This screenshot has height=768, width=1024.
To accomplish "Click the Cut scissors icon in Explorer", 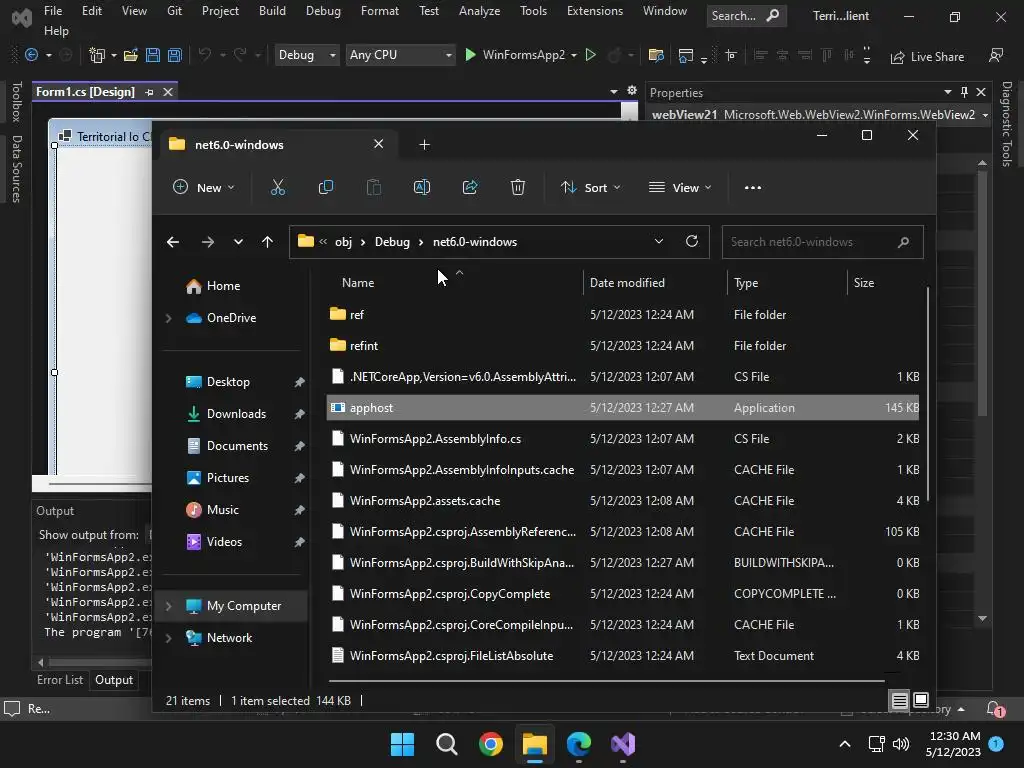I will [278, 187].
